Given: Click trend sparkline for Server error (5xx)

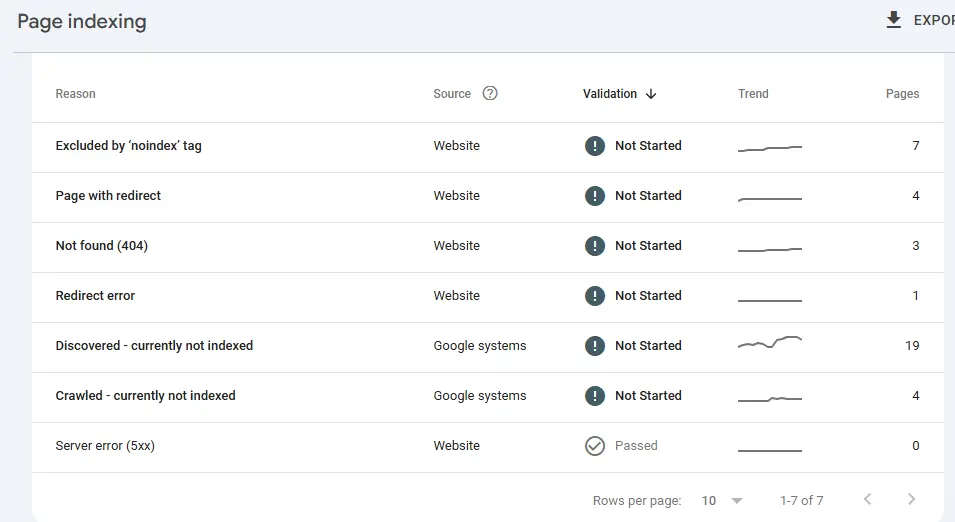Looking at the screenshot, I should click(x=770, y=450).
